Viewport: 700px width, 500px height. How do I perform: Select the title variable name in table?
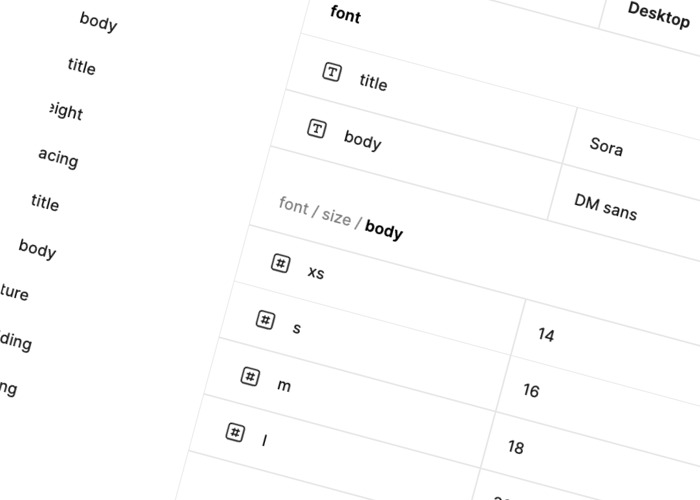click(373, 83)
